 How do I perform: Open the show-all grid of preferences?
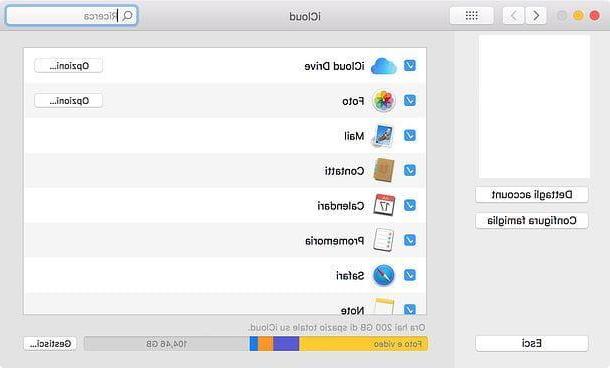coord(472,16)
